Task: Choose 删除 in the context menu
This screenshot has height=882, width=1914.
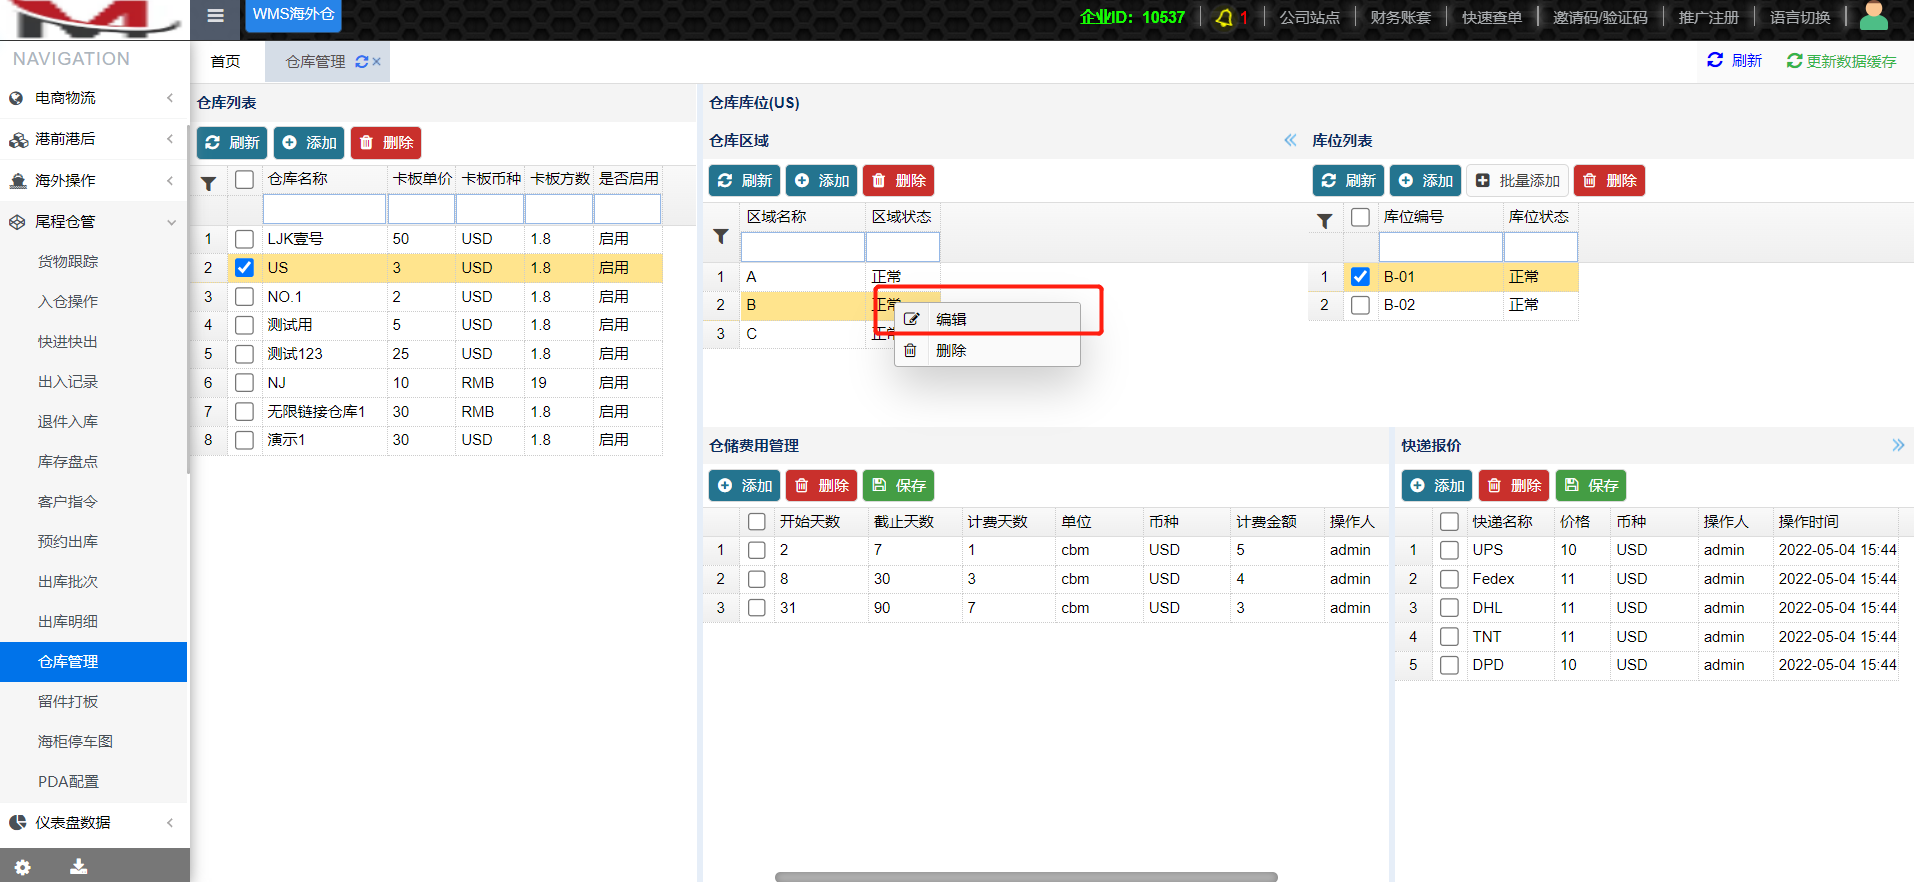Action: [x=950, y=351]
